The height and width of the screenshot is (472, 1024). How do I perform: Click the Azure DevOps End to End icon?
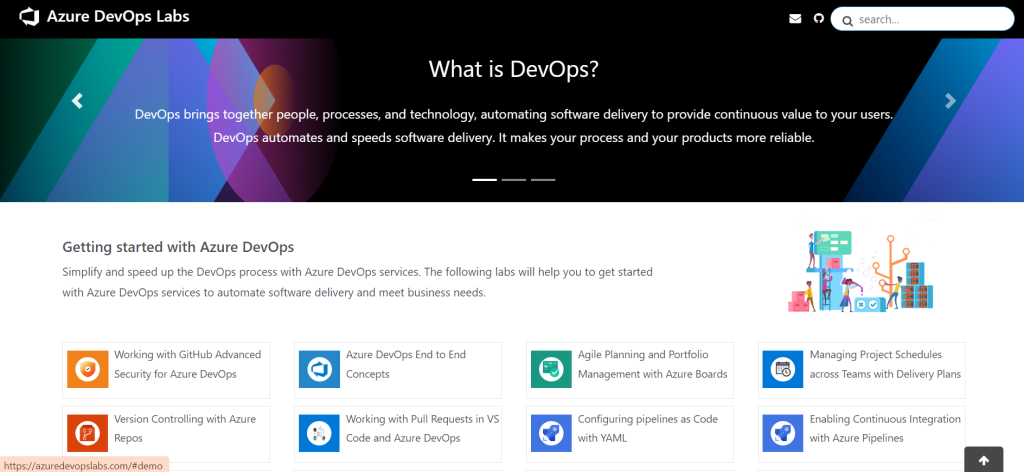pos(320,369)
